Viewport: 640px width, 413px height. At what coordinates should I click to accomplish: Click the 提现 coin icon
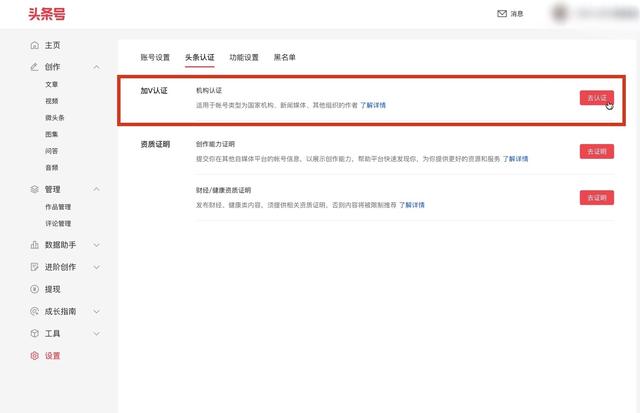[35, 289]
